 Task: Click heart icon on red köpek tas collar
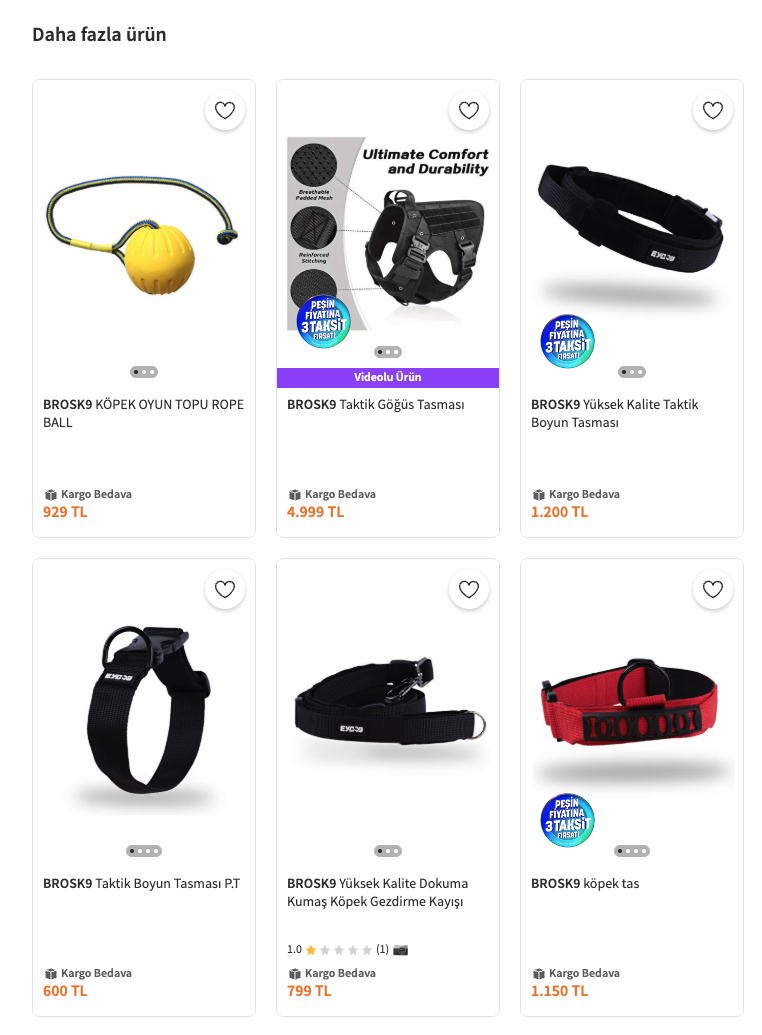click(x=712, y=589)
